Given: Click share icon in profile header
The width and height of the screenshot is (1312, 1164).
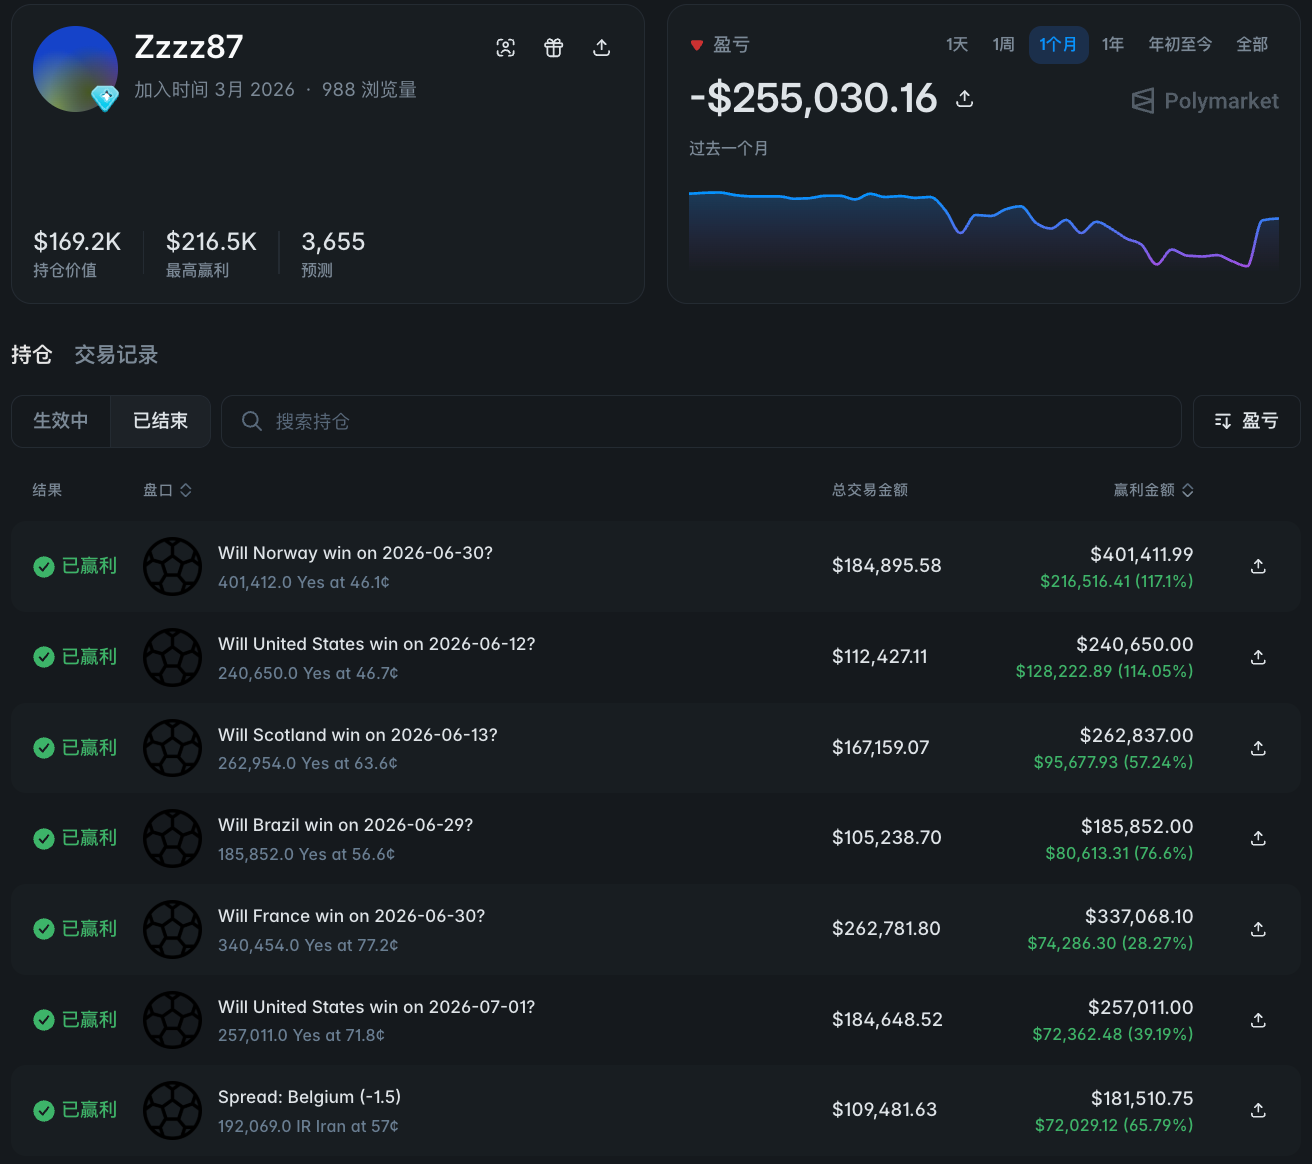Looking at the screenshot, I should click(602, 48).
